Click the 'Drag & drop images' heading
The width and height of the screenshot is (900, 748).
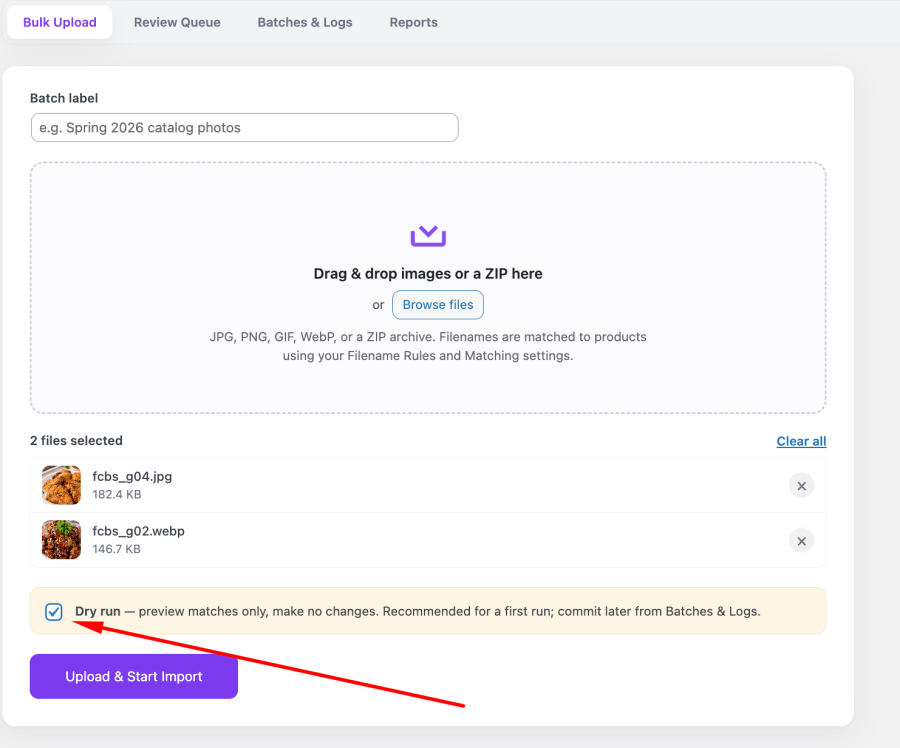point(428,274)
